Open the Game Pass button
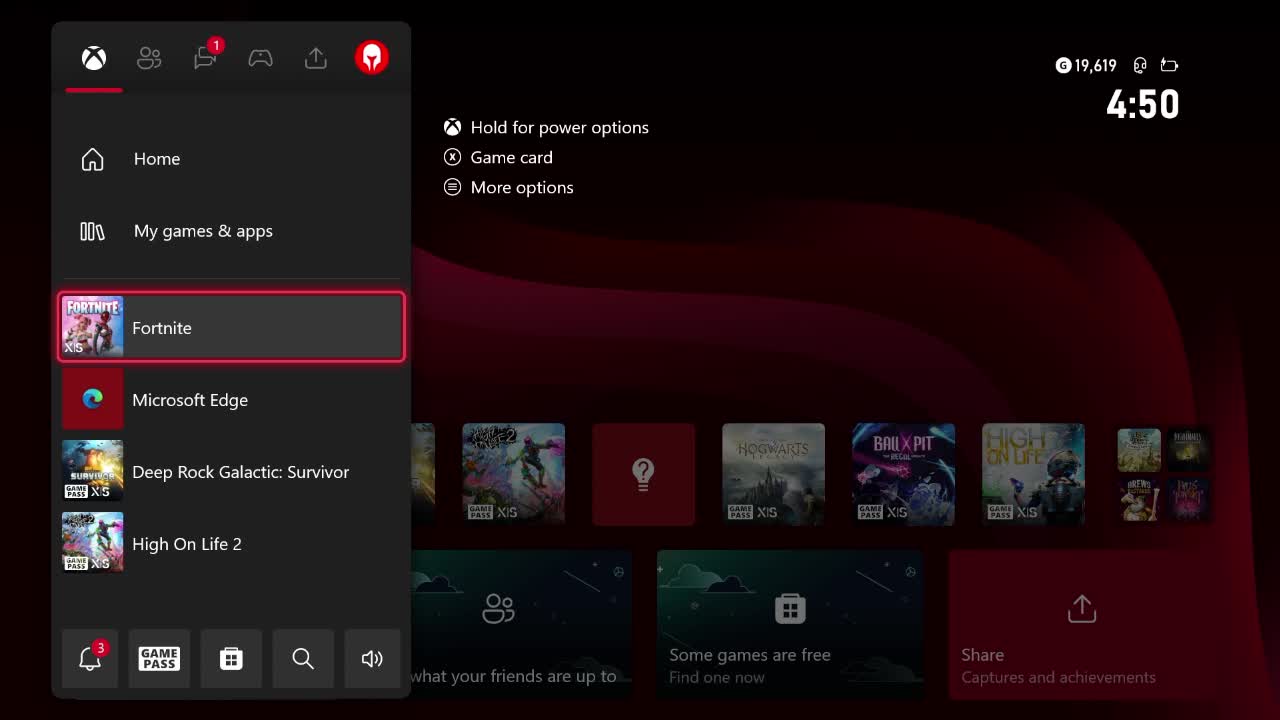1280x720 pixels. click(159, 658)
